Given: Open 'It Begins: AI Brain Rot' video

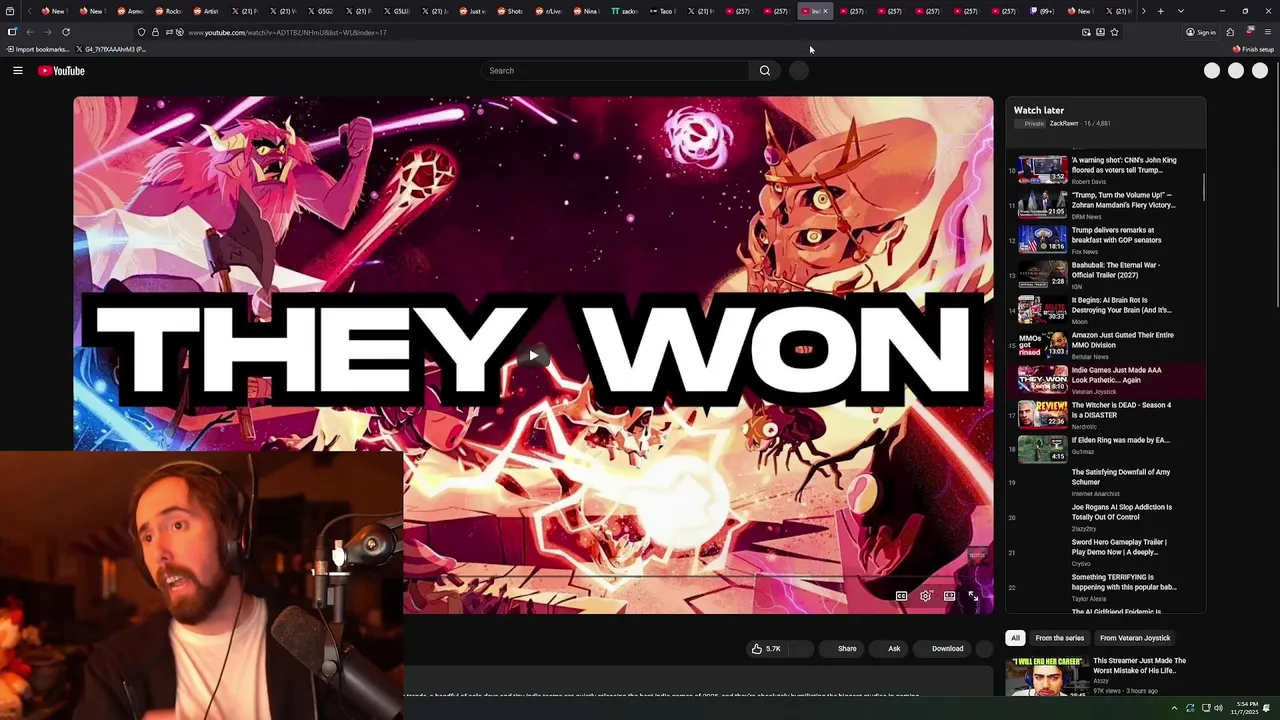Looking at the screenshot, I should (1105, 310).
